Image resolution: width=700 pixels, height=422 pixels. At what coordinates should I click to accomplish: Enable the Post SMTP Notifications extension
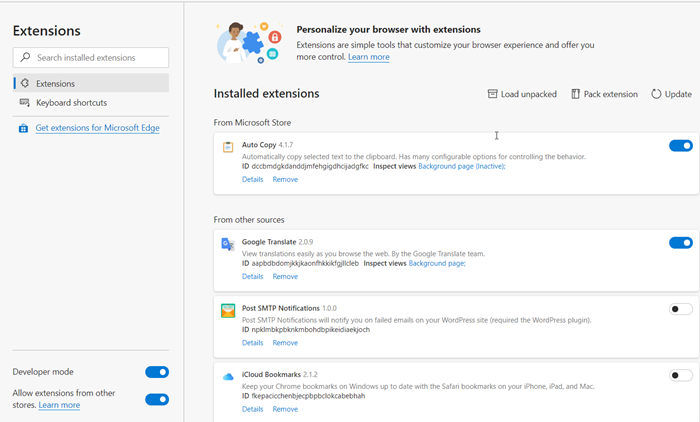point(680,309)
